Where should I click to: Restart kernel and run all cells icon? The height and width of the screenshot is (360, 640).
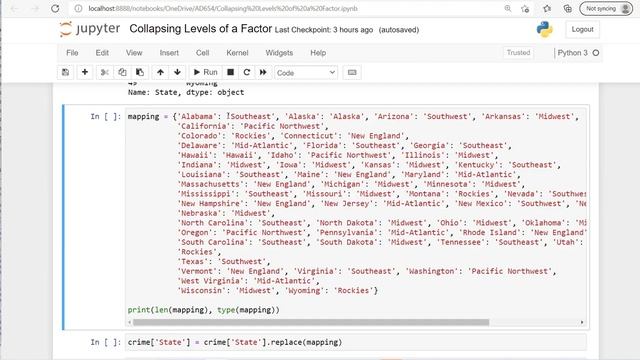pos(263,72)
